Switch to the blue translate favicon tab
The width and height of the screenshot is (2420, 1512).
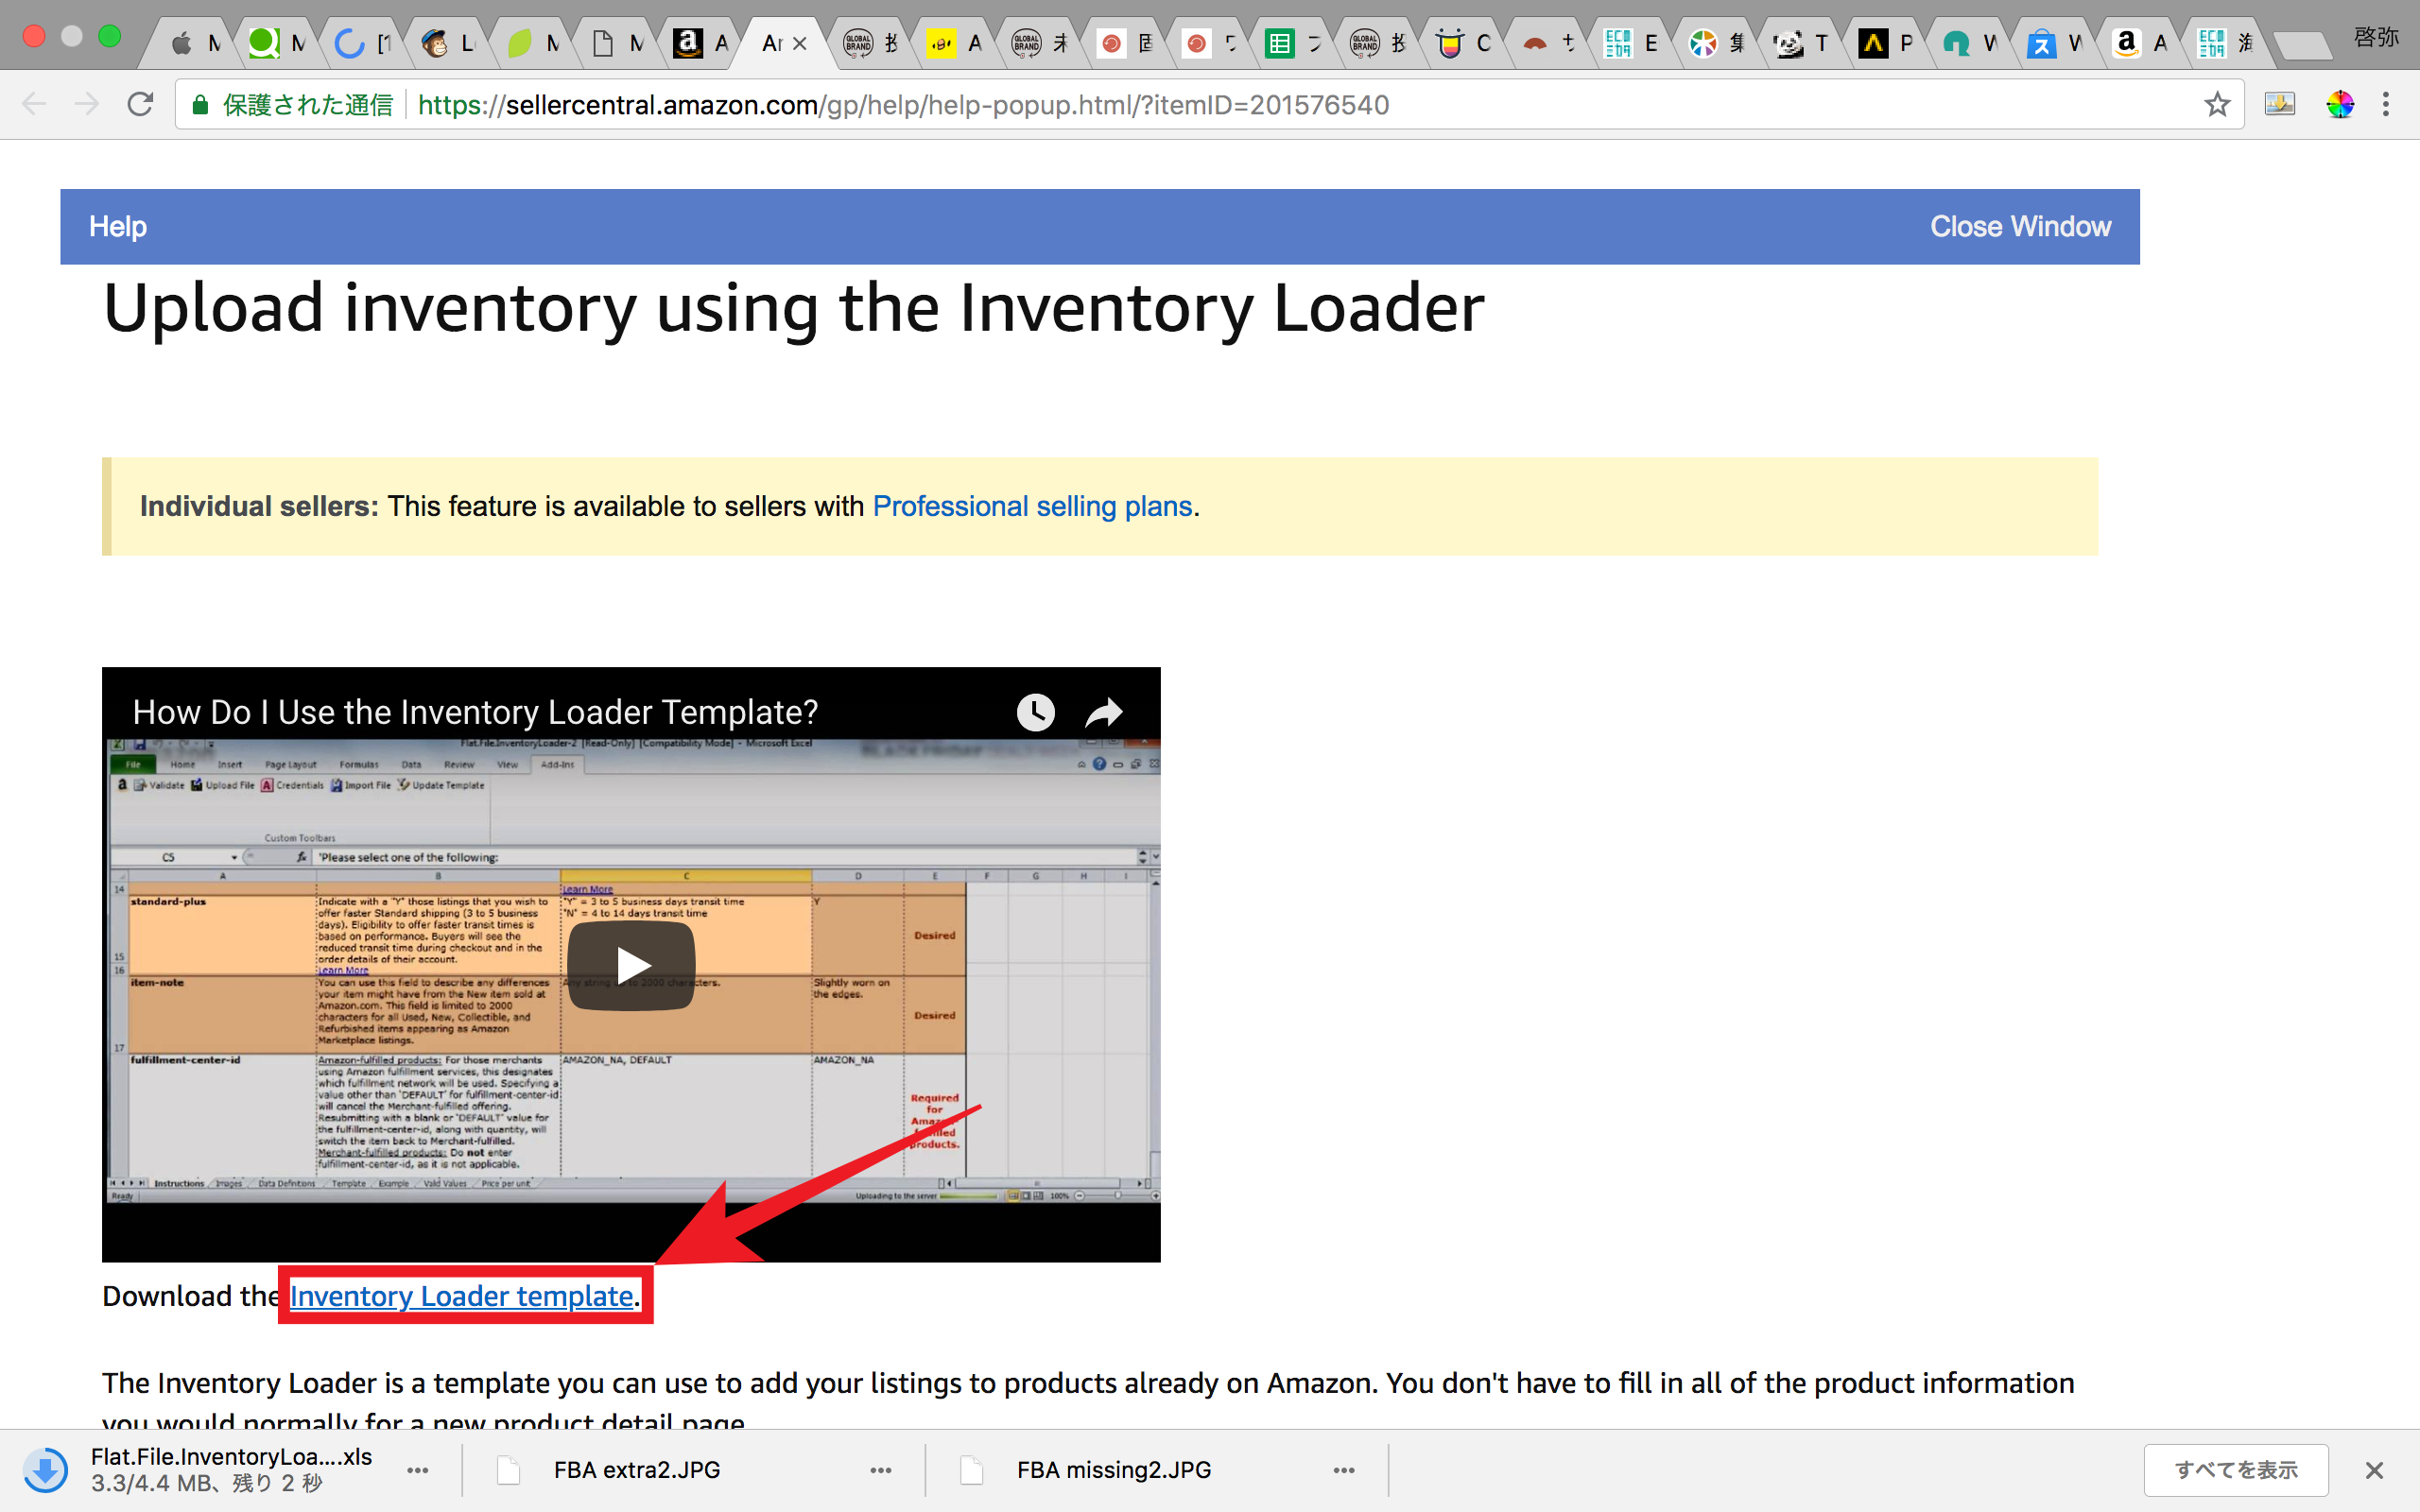[2041, 43]
